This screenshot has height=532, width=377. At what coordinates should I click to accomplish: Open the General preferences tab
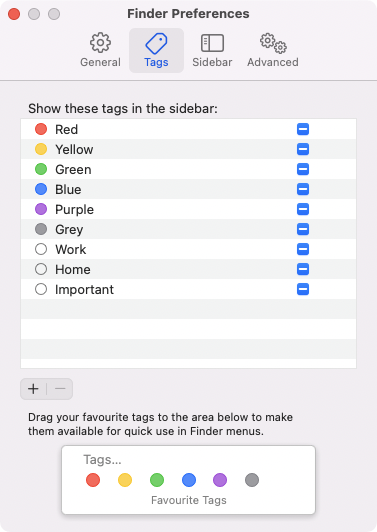[100, 50]
